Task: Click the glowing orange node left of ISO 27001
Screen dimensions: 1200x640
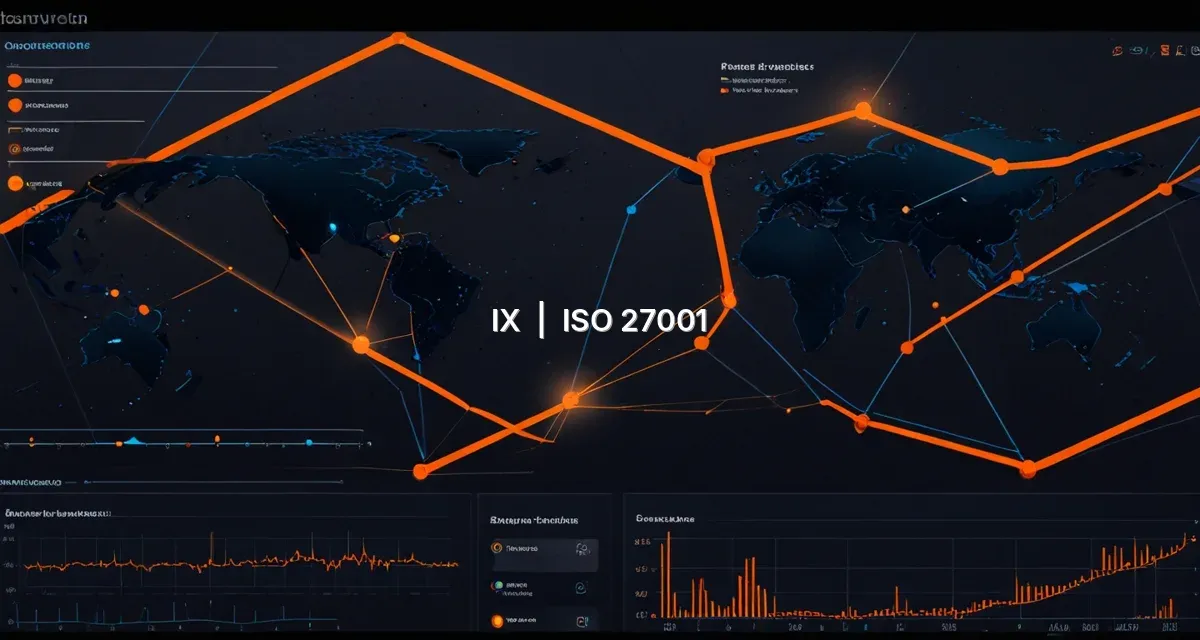Action: coord(361,344)
